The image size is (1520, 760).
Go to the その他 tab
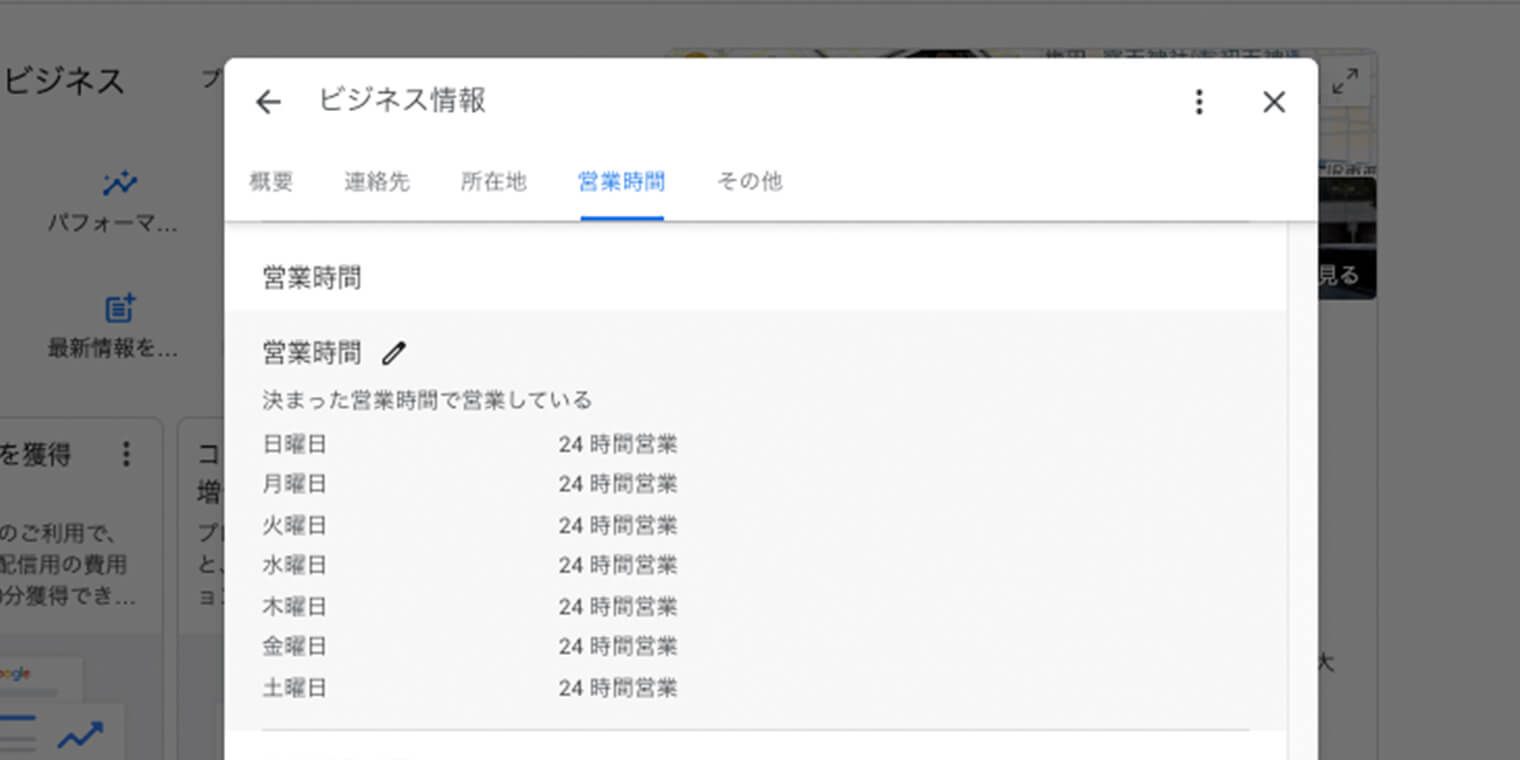tap(749, 182)
